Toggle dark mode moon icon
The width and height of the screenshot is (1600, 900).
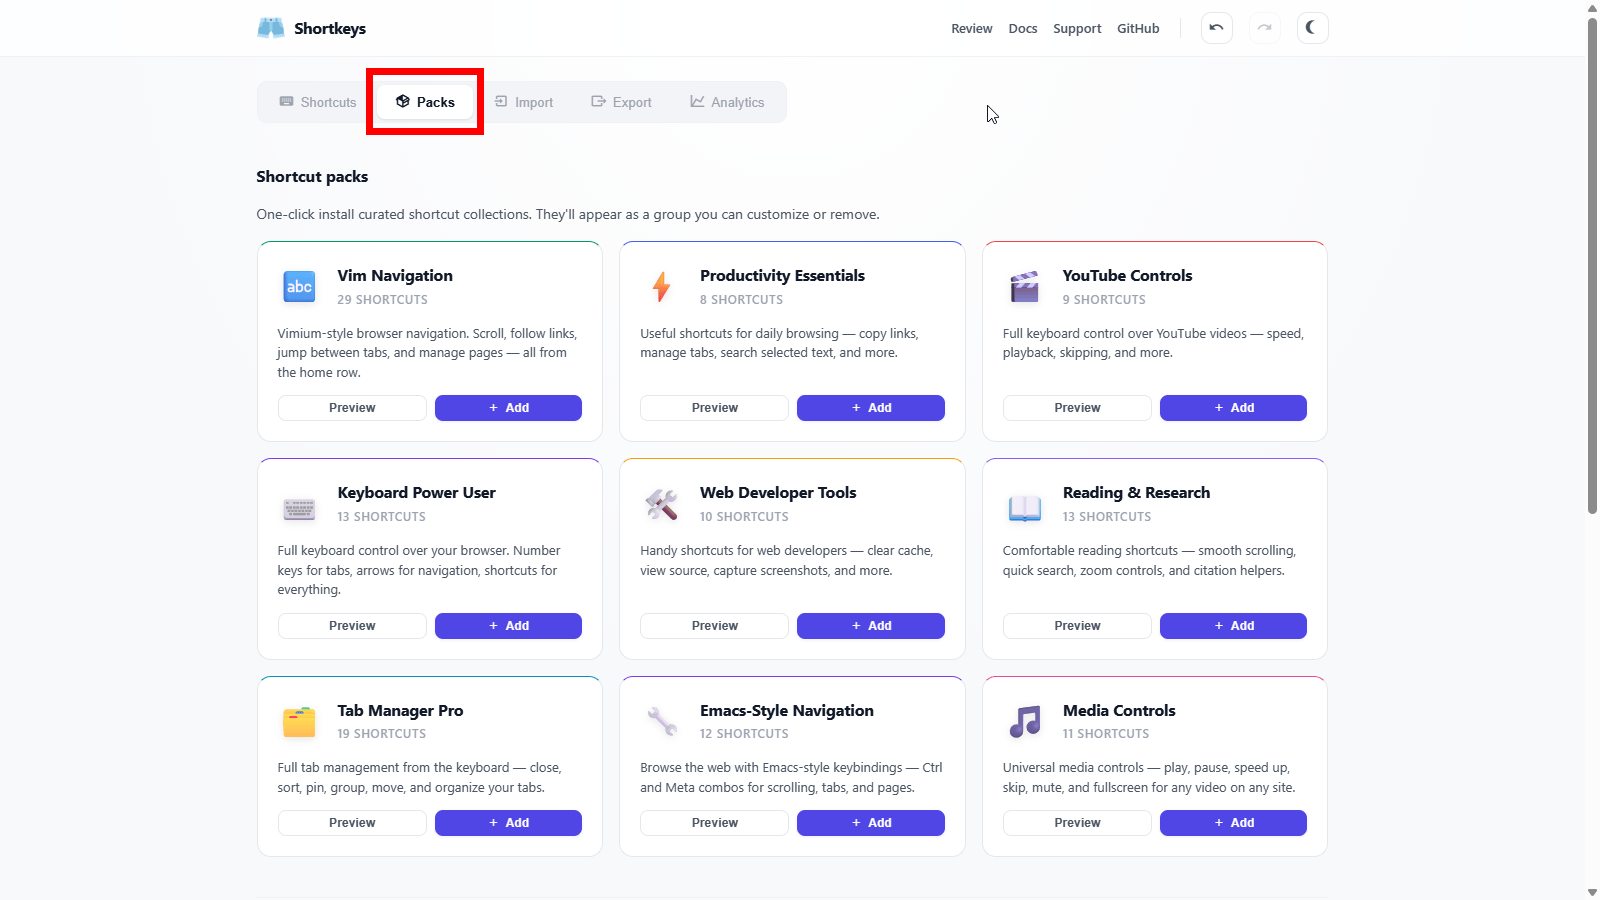(x=1312, y=28)
